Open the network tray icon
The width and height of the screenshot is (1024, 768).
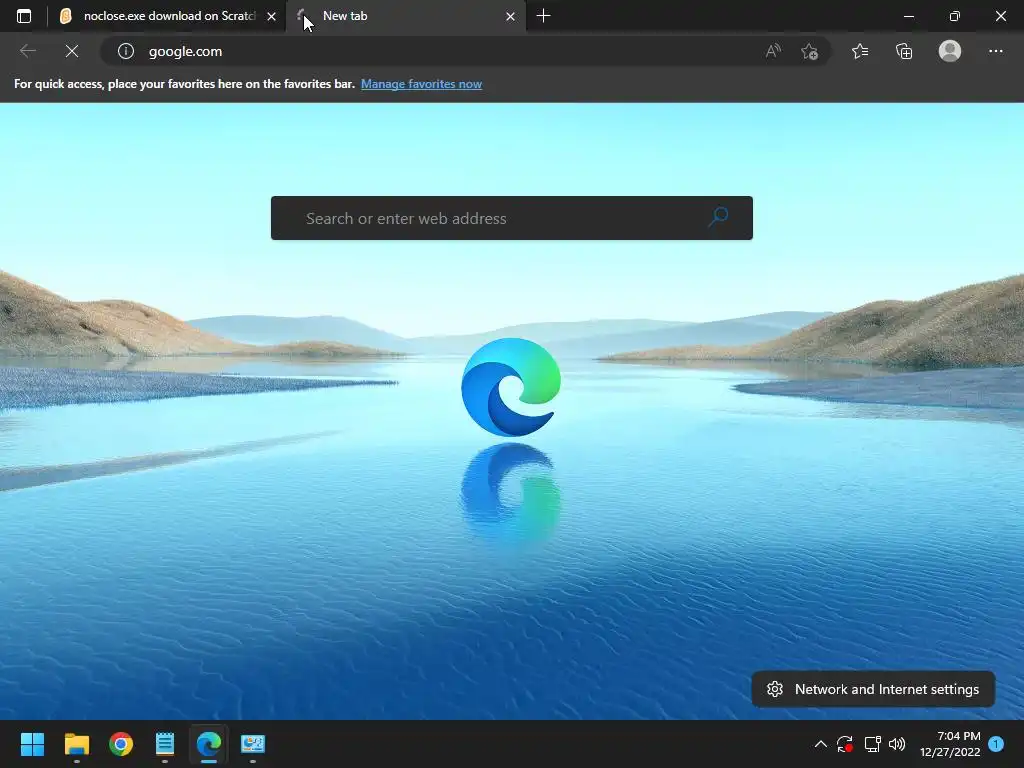(x=872, y=744)
